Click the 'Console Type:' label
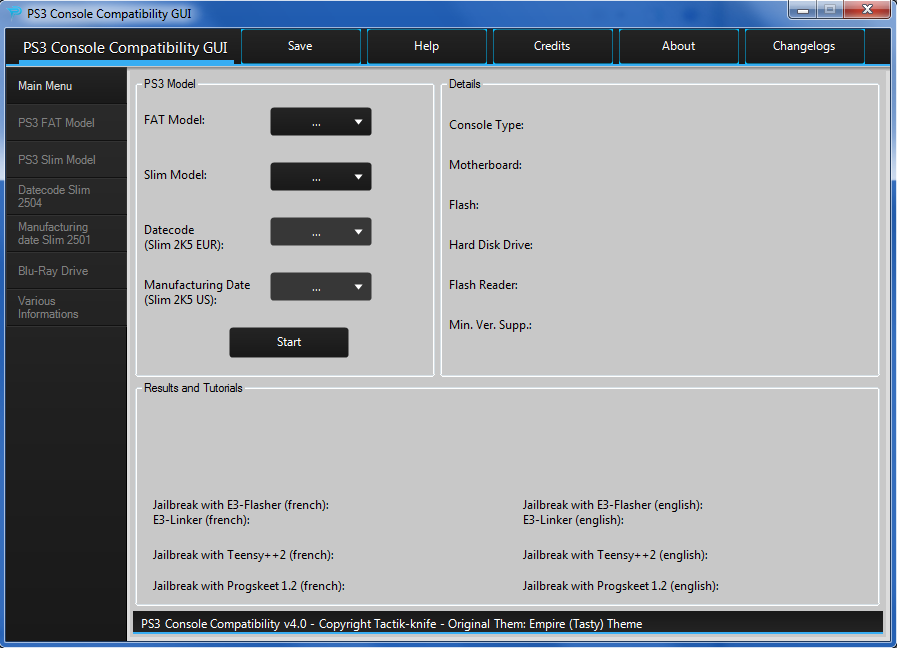Image resolution: width=897 pixels, height=648 pixels. click(x=486, y=125)
